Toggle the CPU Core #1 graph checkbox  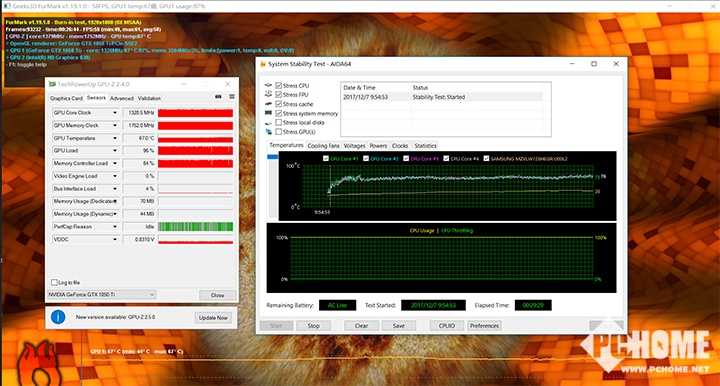pos(326,158)
